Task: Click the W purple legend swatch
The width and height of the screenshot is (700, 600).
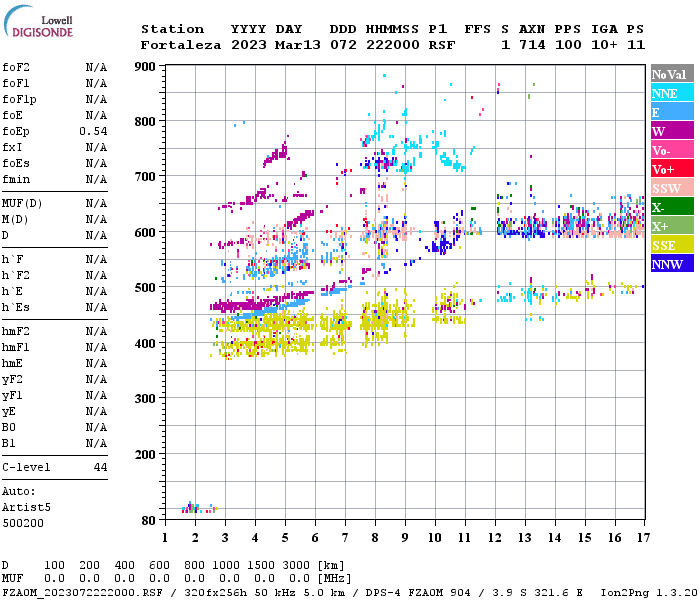Action: (x=672, y=131)
